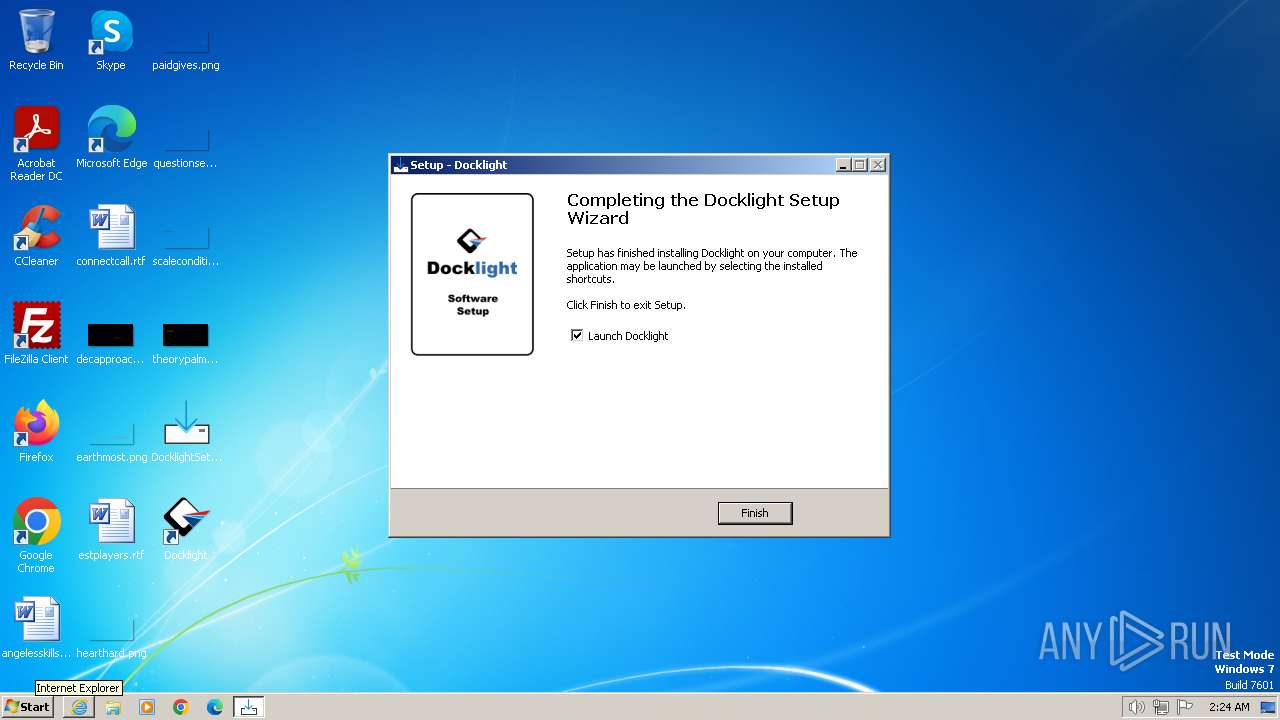
Task: Open the Start menu
Action: (28, 707)
